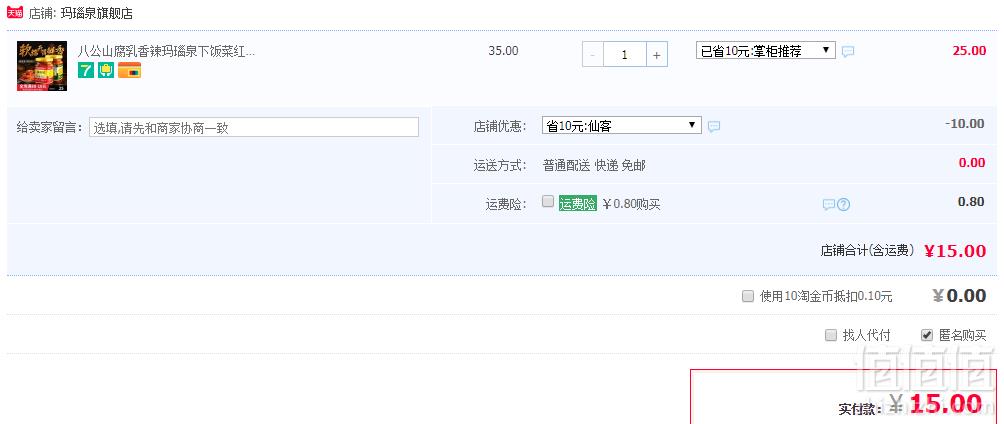Click the comment icon beside 掌柜推荐 dropdown
The width and height of the screenshot is (1004, 424).
[848, 51]
